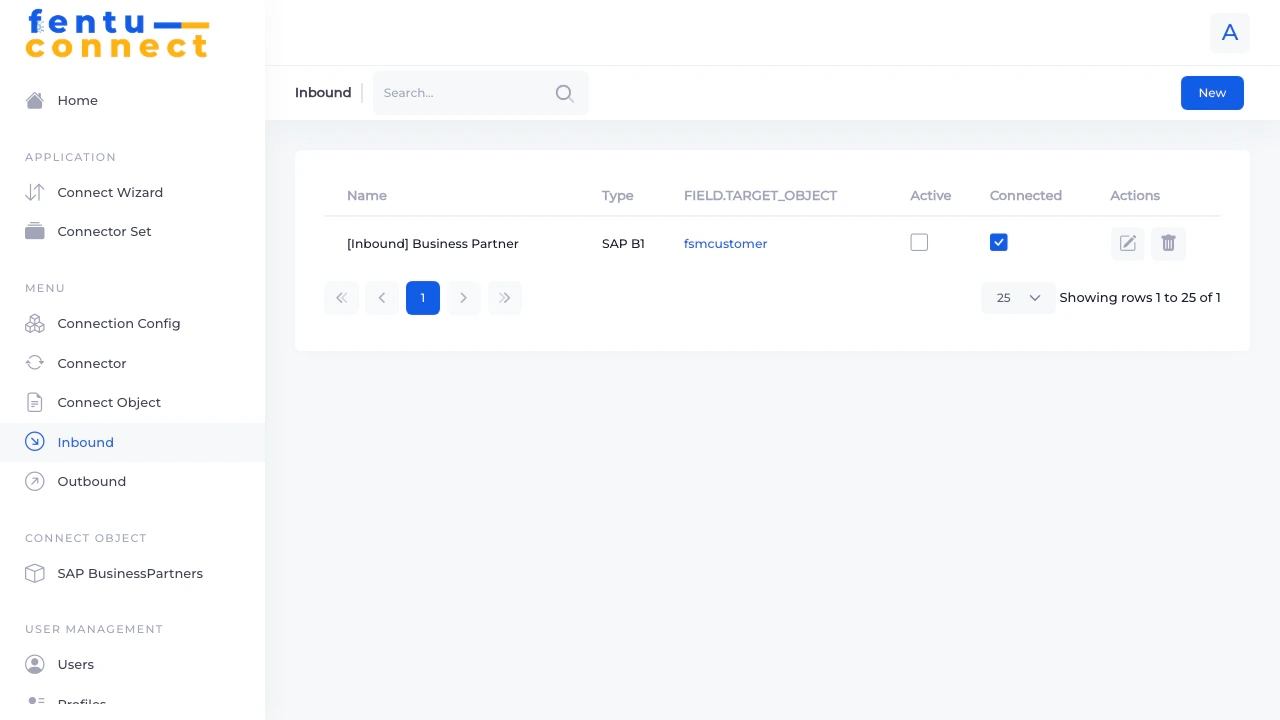Sort by the Name column header
This screenshot has height=720, width=1280.
coord(367,196)
